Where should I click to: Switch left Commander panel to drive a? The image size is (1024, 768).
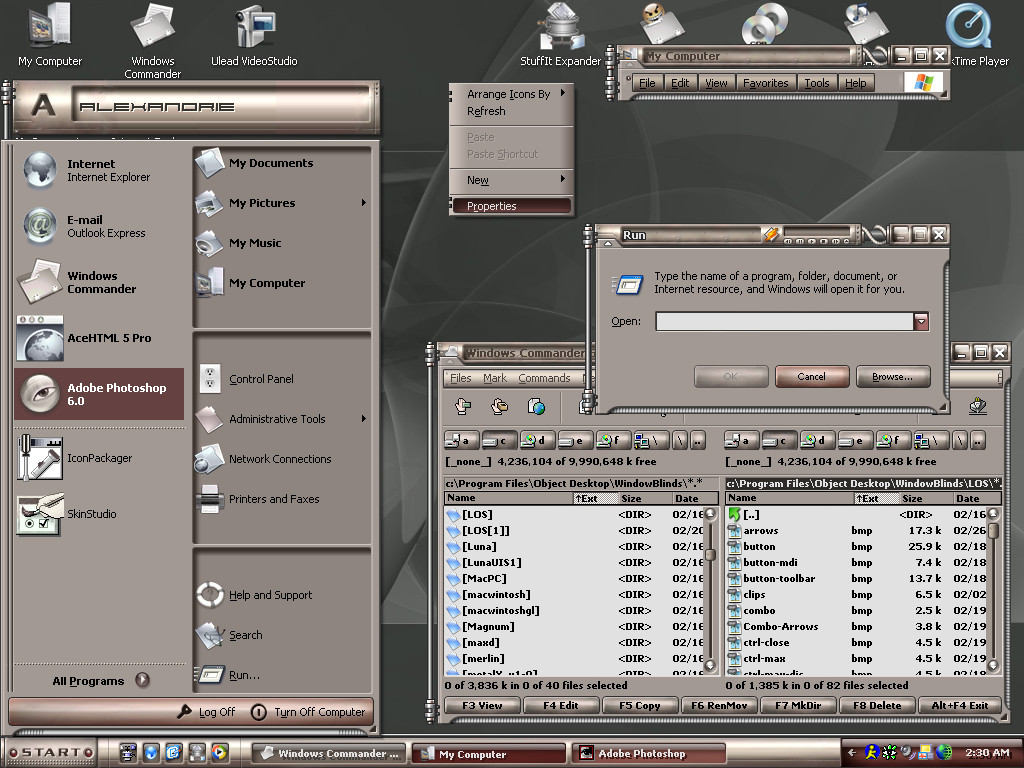(x=461, y=441)
